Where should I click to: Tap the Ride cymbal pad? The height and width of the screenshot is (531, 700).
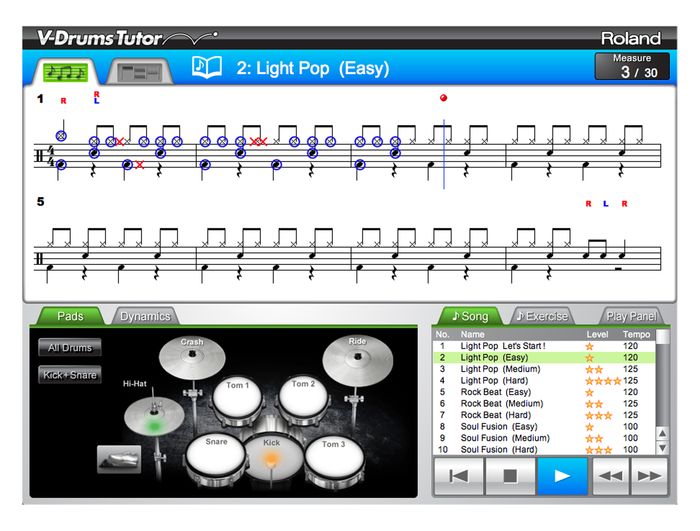[x=358, y=360]
